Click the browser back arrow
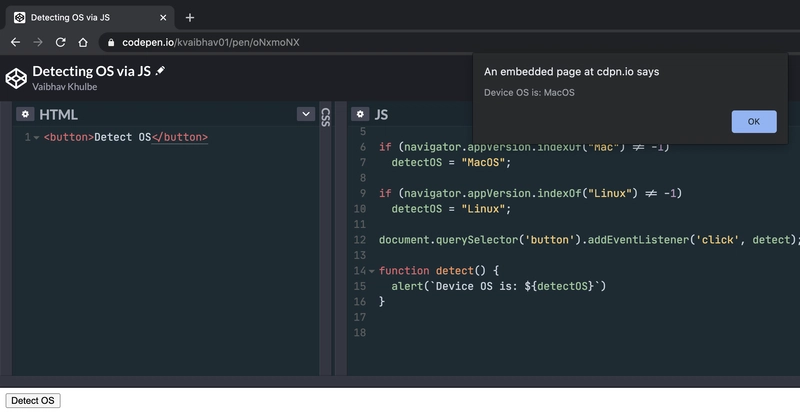This screenshot has width=800, height=420. [15, 42]
